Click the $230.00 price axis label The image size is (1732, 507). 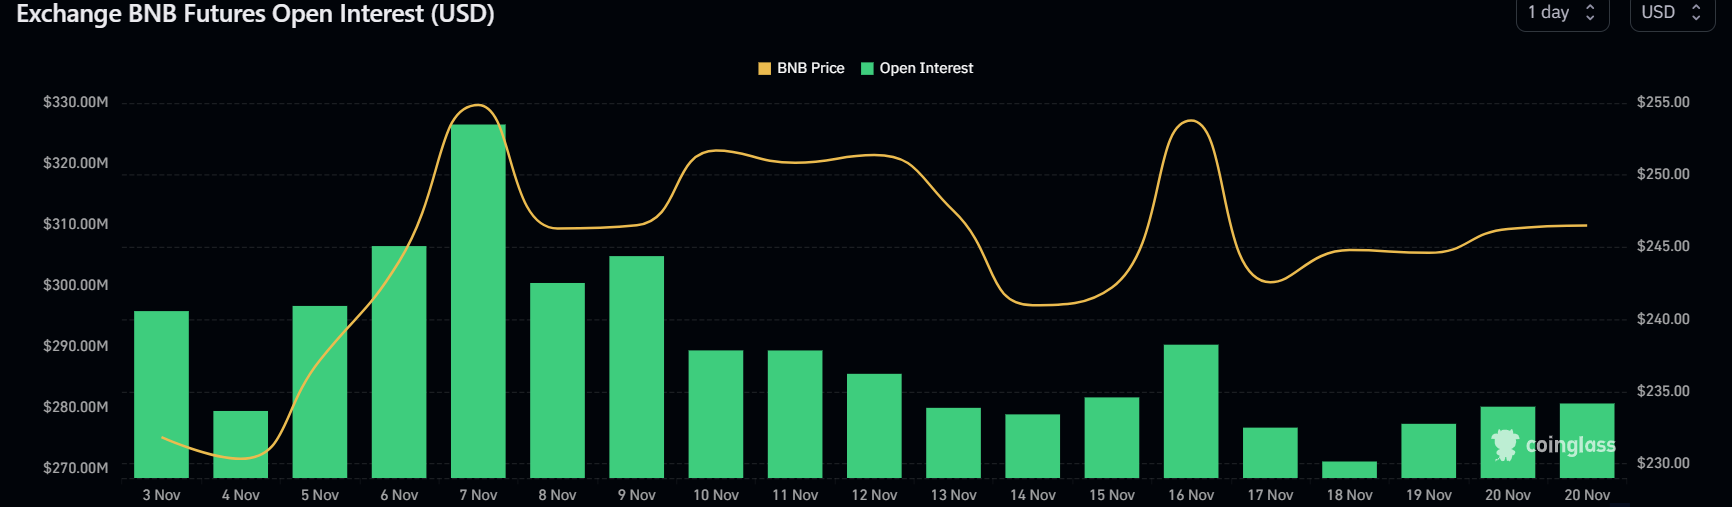pos(1663,463)
